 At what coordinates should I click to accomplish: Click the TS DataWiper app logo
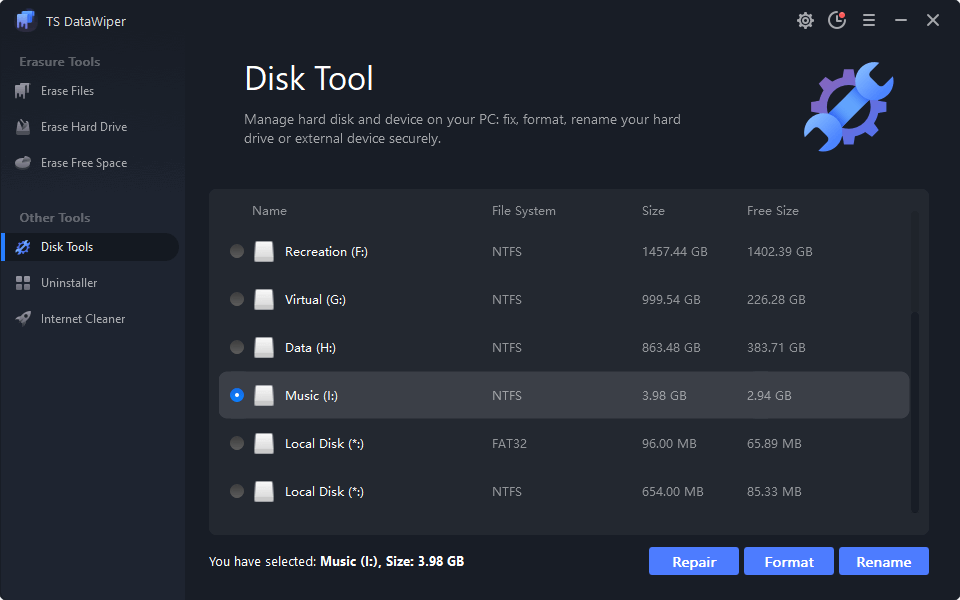(x=26, y=21)
